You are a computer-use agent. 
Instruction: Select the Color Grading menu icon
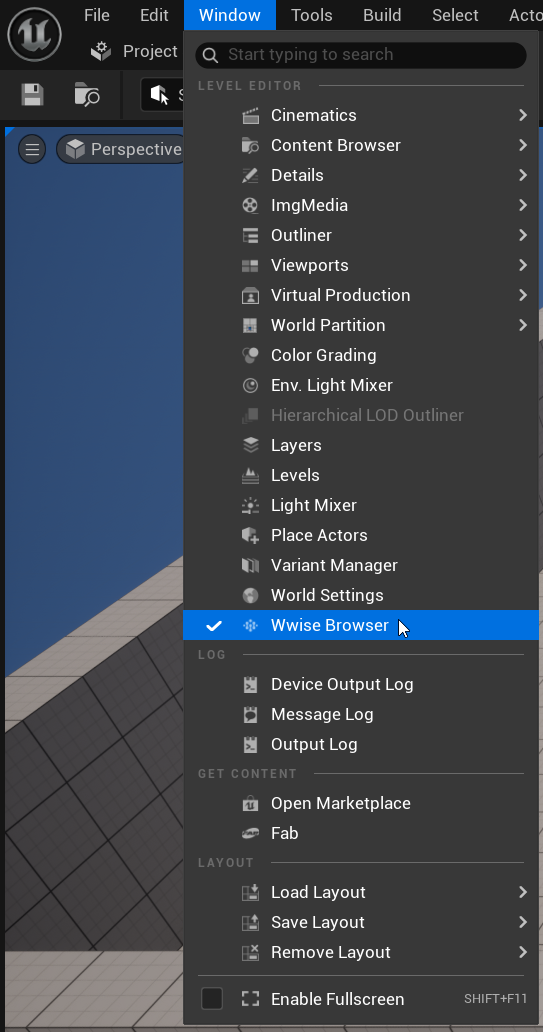pos(250,355)
